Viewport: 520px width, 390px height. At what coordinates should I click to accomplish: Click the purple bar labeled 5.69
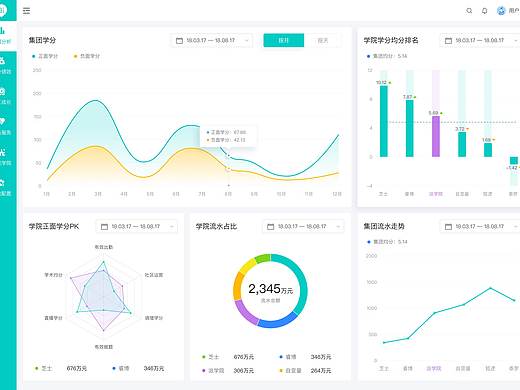tap(436, 136)
